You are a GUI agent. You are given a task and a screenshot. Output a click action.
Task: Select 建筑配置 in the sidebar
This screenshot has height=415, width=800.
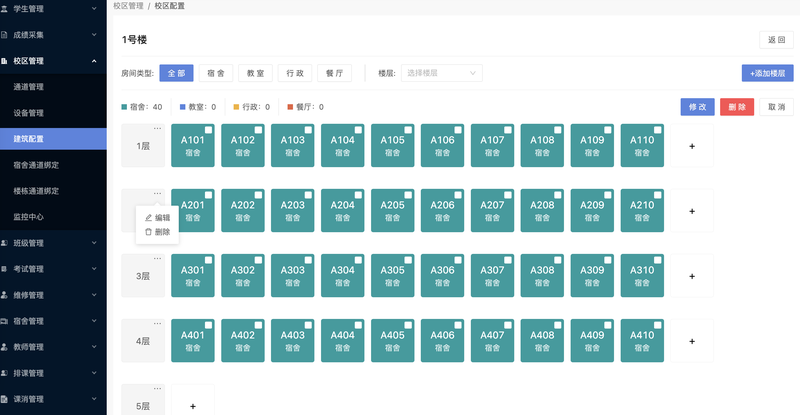pyautogui.click(x=53, y=139)
